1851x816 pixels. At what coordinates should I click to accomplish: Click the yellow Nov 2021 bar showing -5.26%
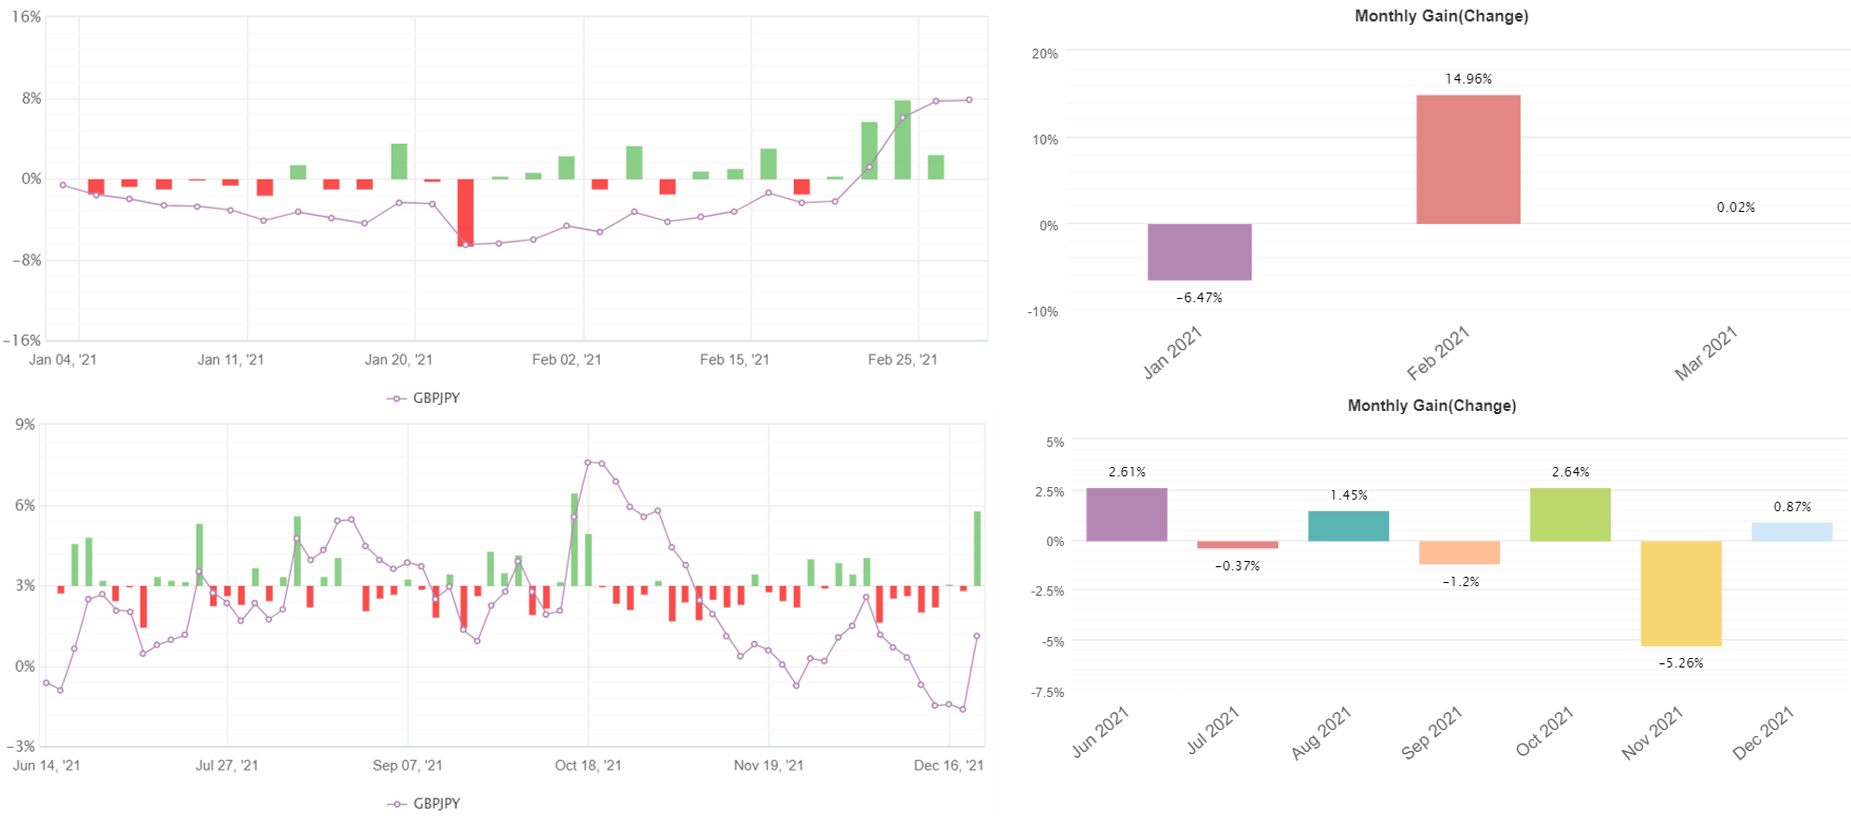coord(1681,594)
